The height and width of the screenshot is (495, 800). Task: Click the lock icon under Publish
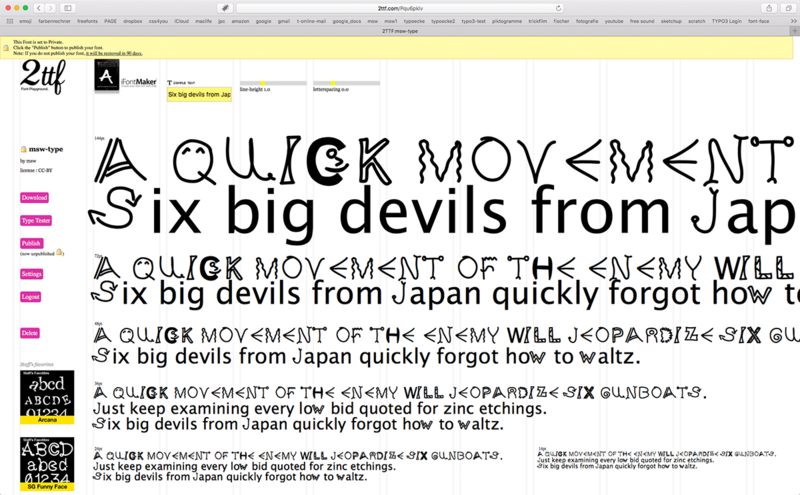click(x=60, y=252)
